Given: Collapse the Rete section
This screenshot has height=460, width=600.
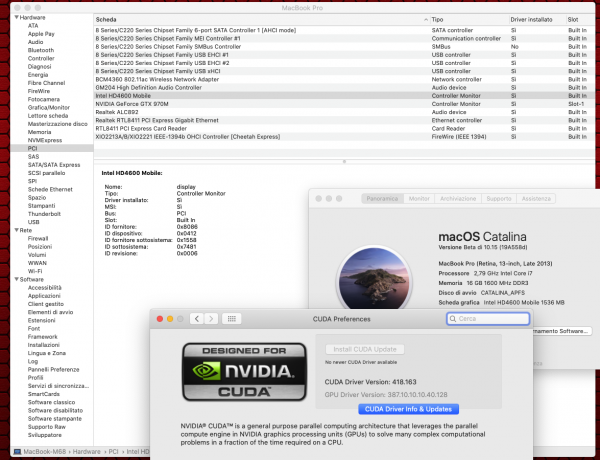Looking at the screenshot, I should tap(16, 230).
